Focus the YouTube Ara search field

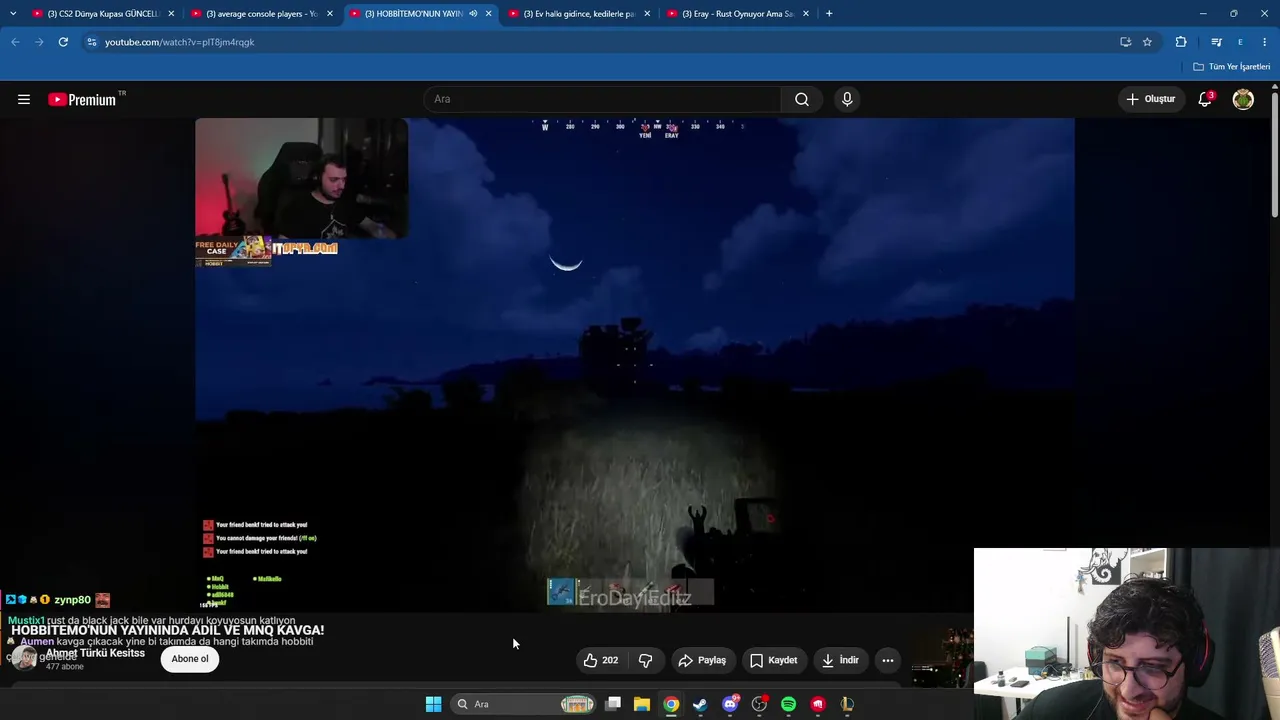tap(602, 99)
